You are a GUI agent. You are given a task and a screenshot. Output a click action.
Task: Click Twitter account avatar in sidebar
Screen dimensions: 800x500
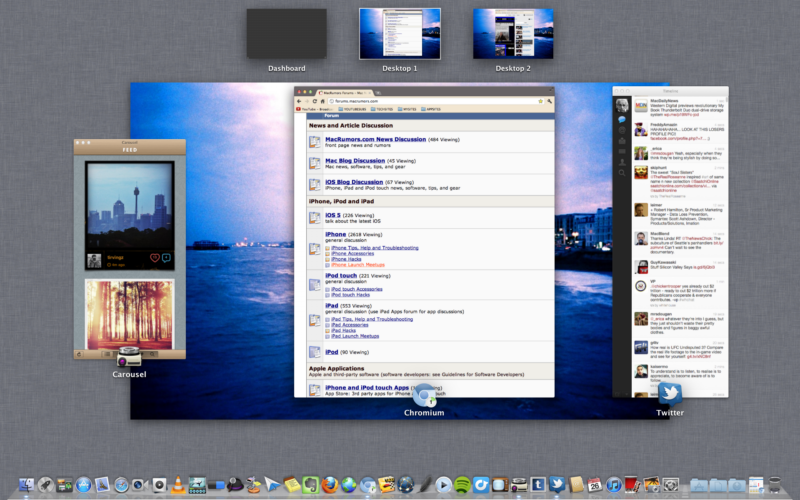pos(622,105)
